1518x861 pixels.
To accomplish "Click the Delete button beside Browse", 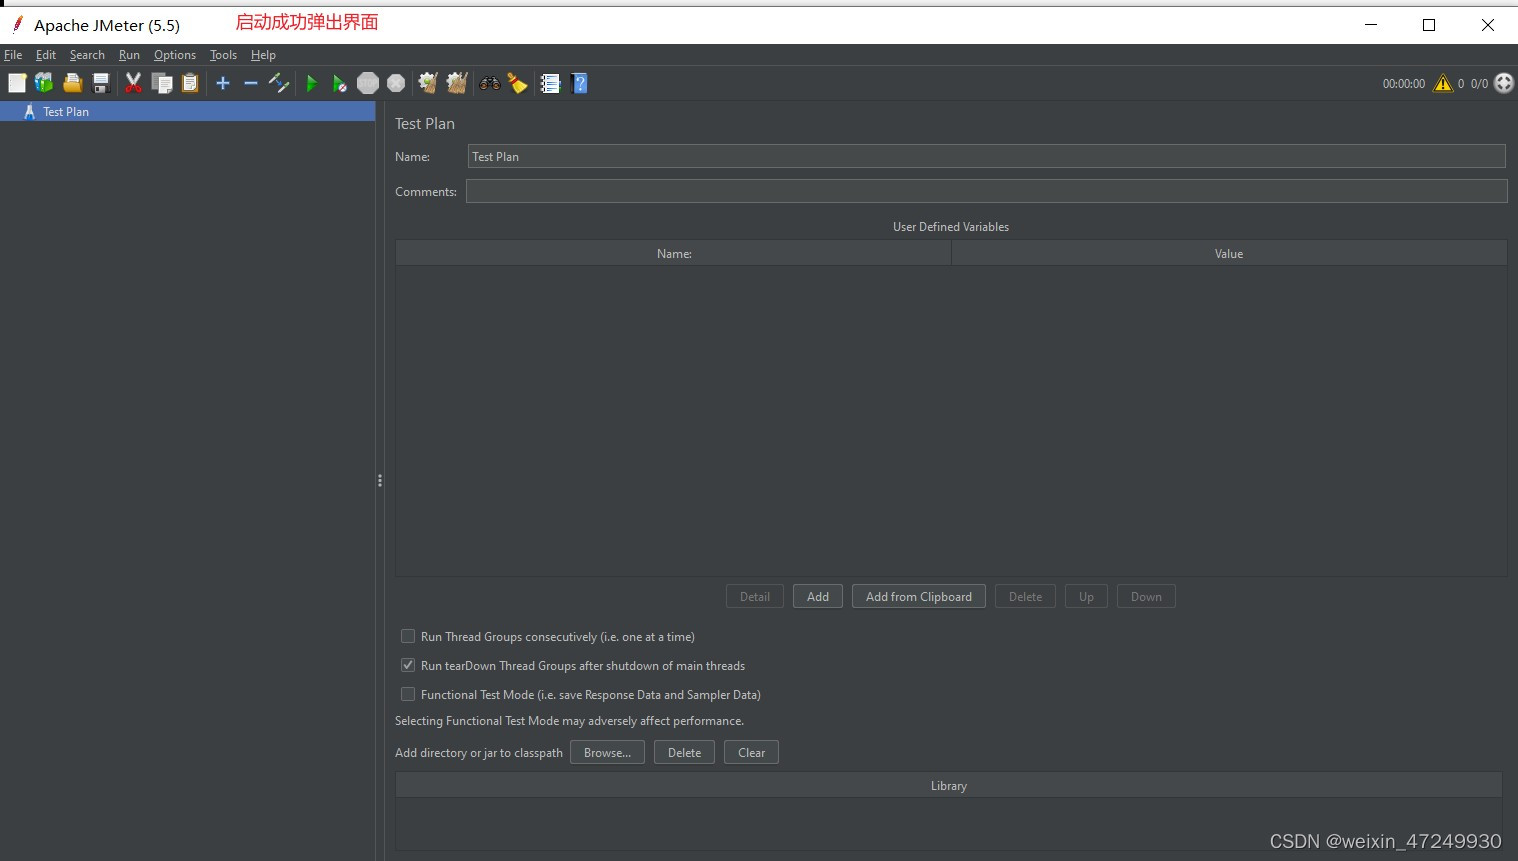I will [x=684, y=753].
